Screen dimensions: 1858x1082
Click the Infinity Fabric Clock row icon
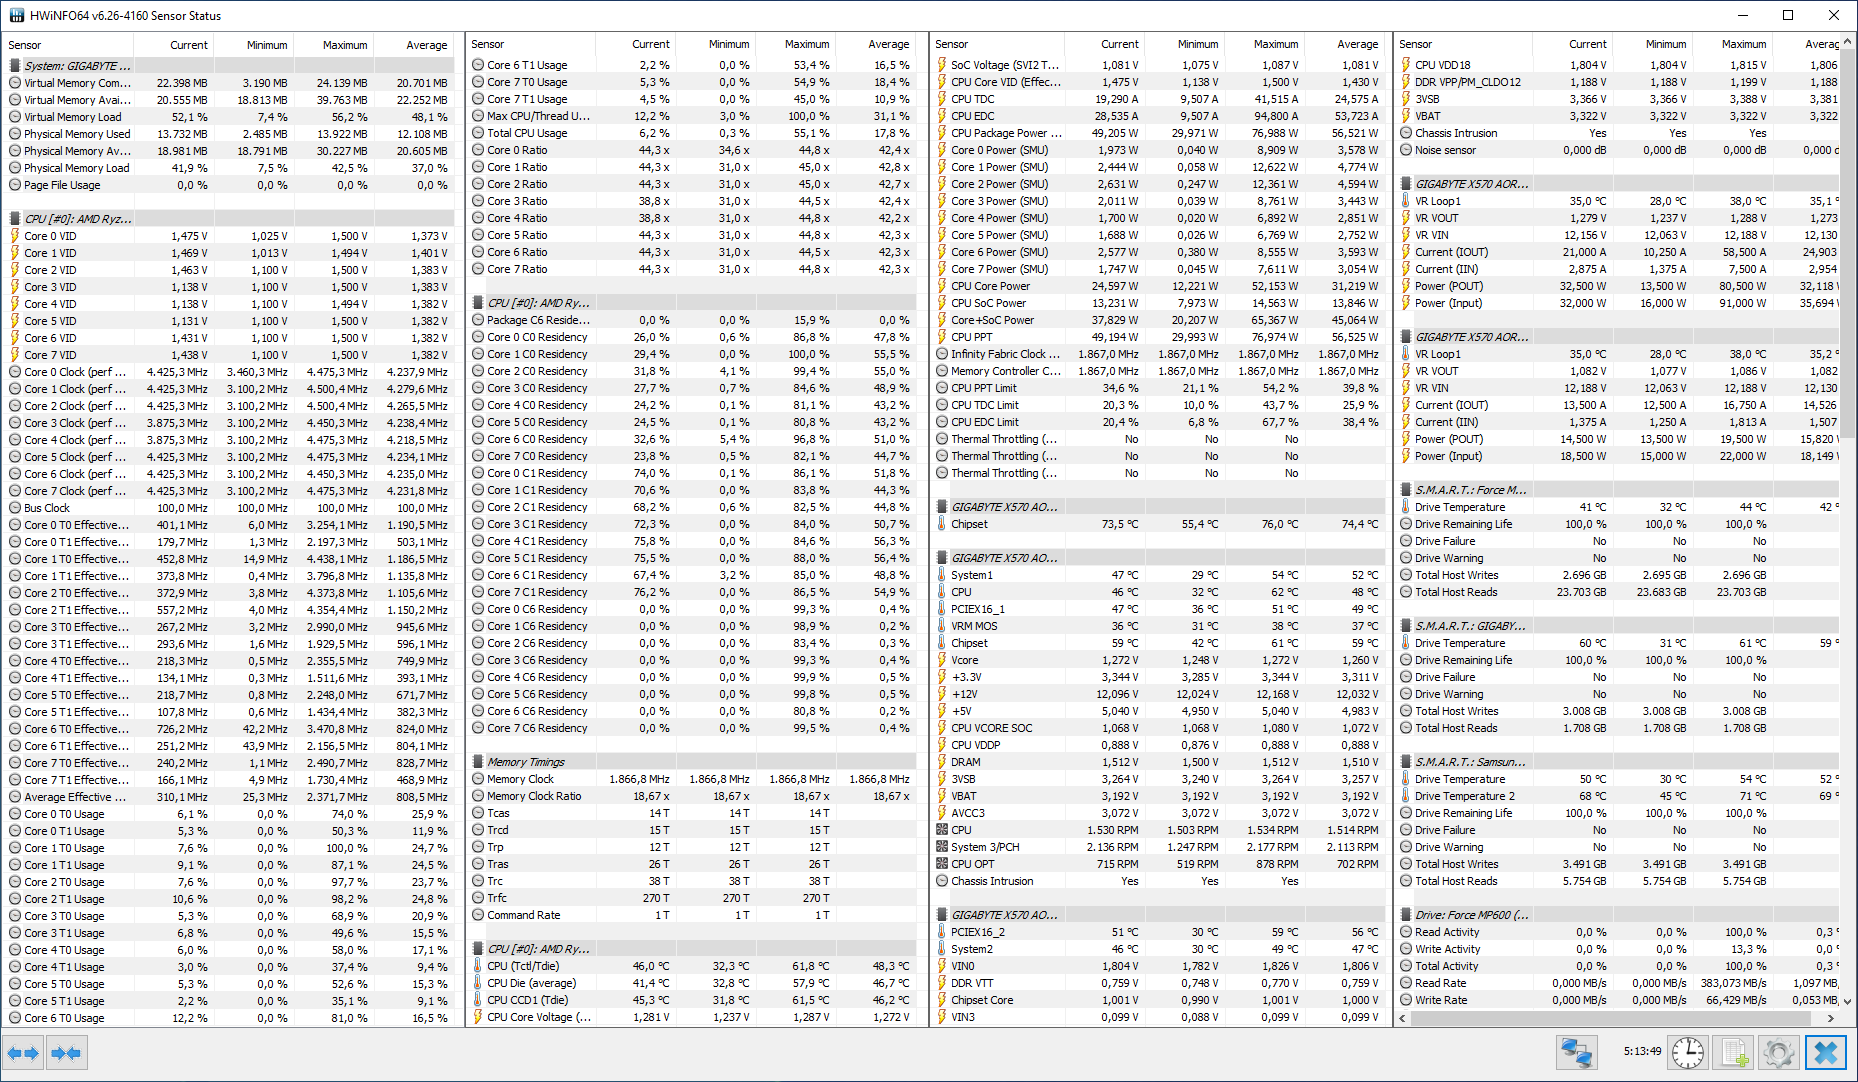pyautogui.click(x=942, y=354)
